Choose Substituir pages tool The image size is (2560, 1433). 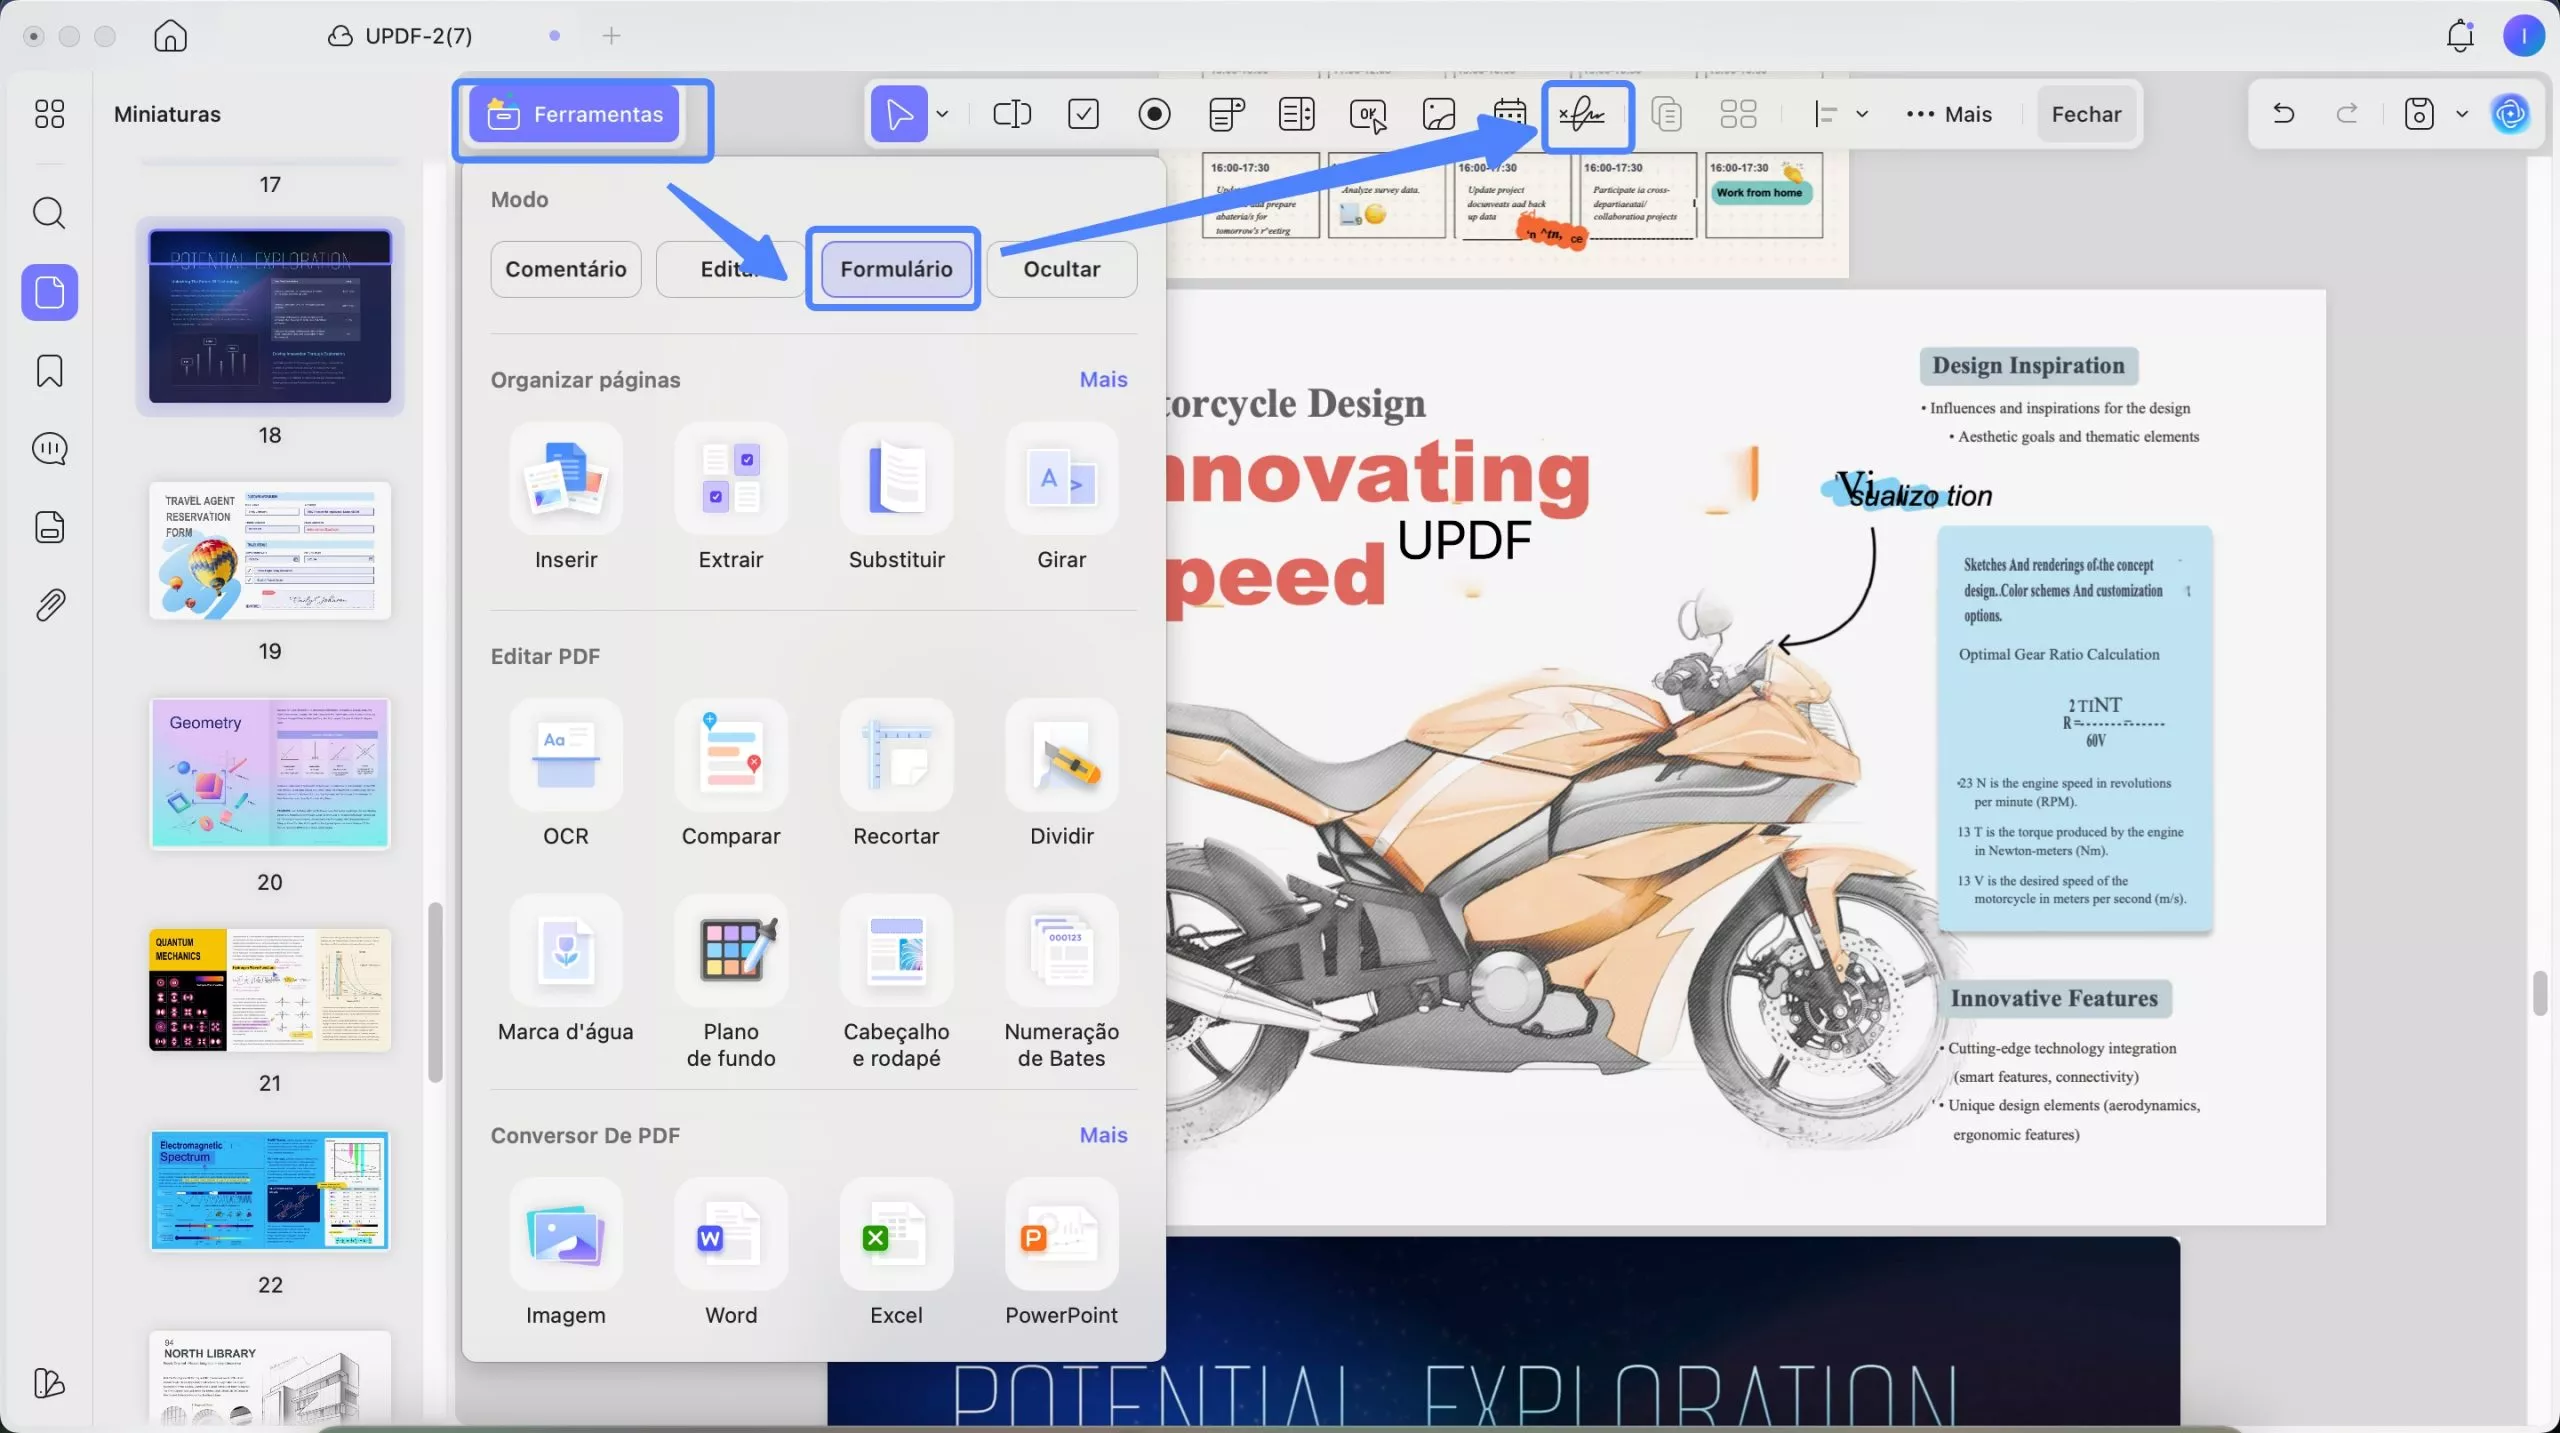pos(896,498)
